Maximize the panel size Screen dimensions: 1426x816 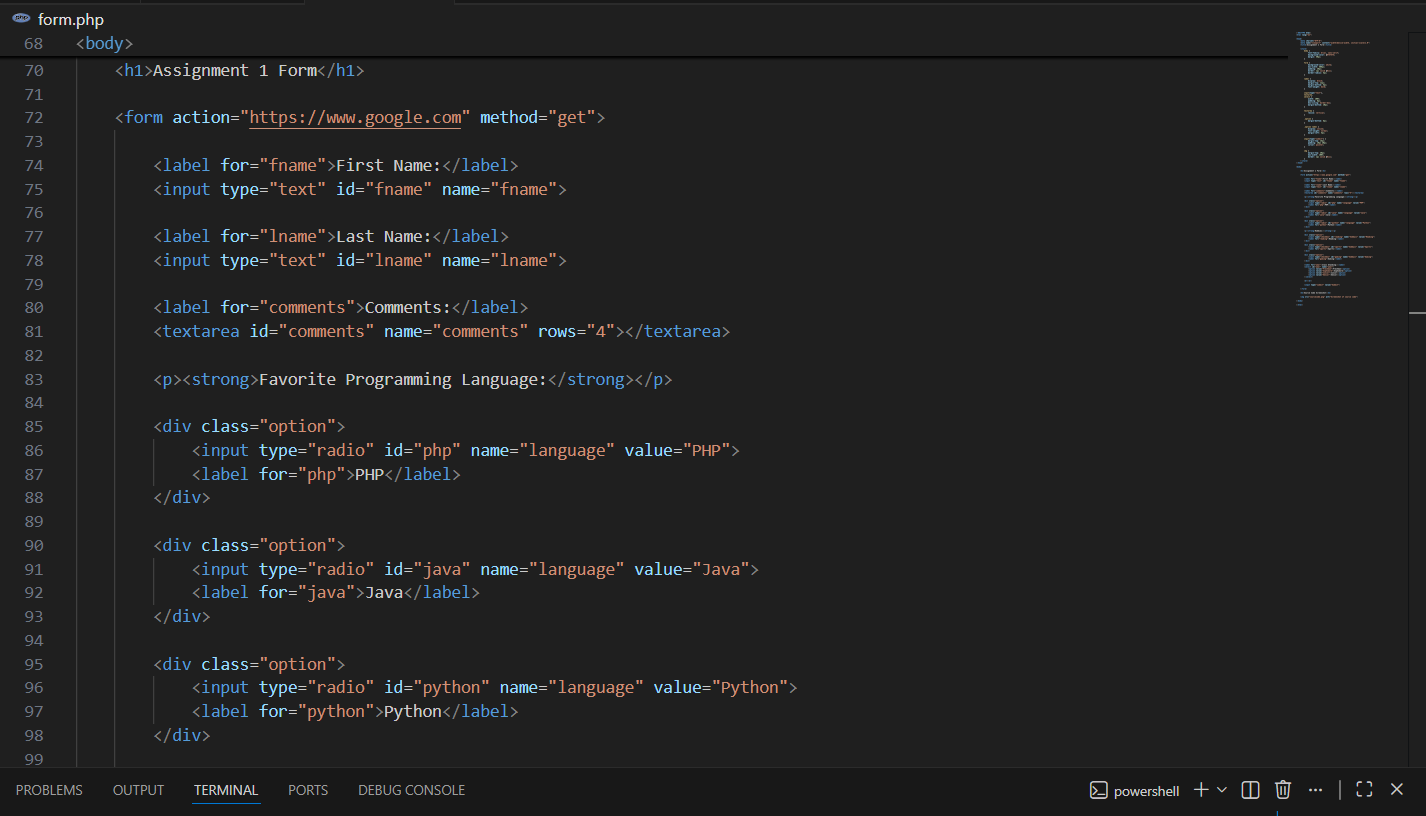tap(1364, 790)
